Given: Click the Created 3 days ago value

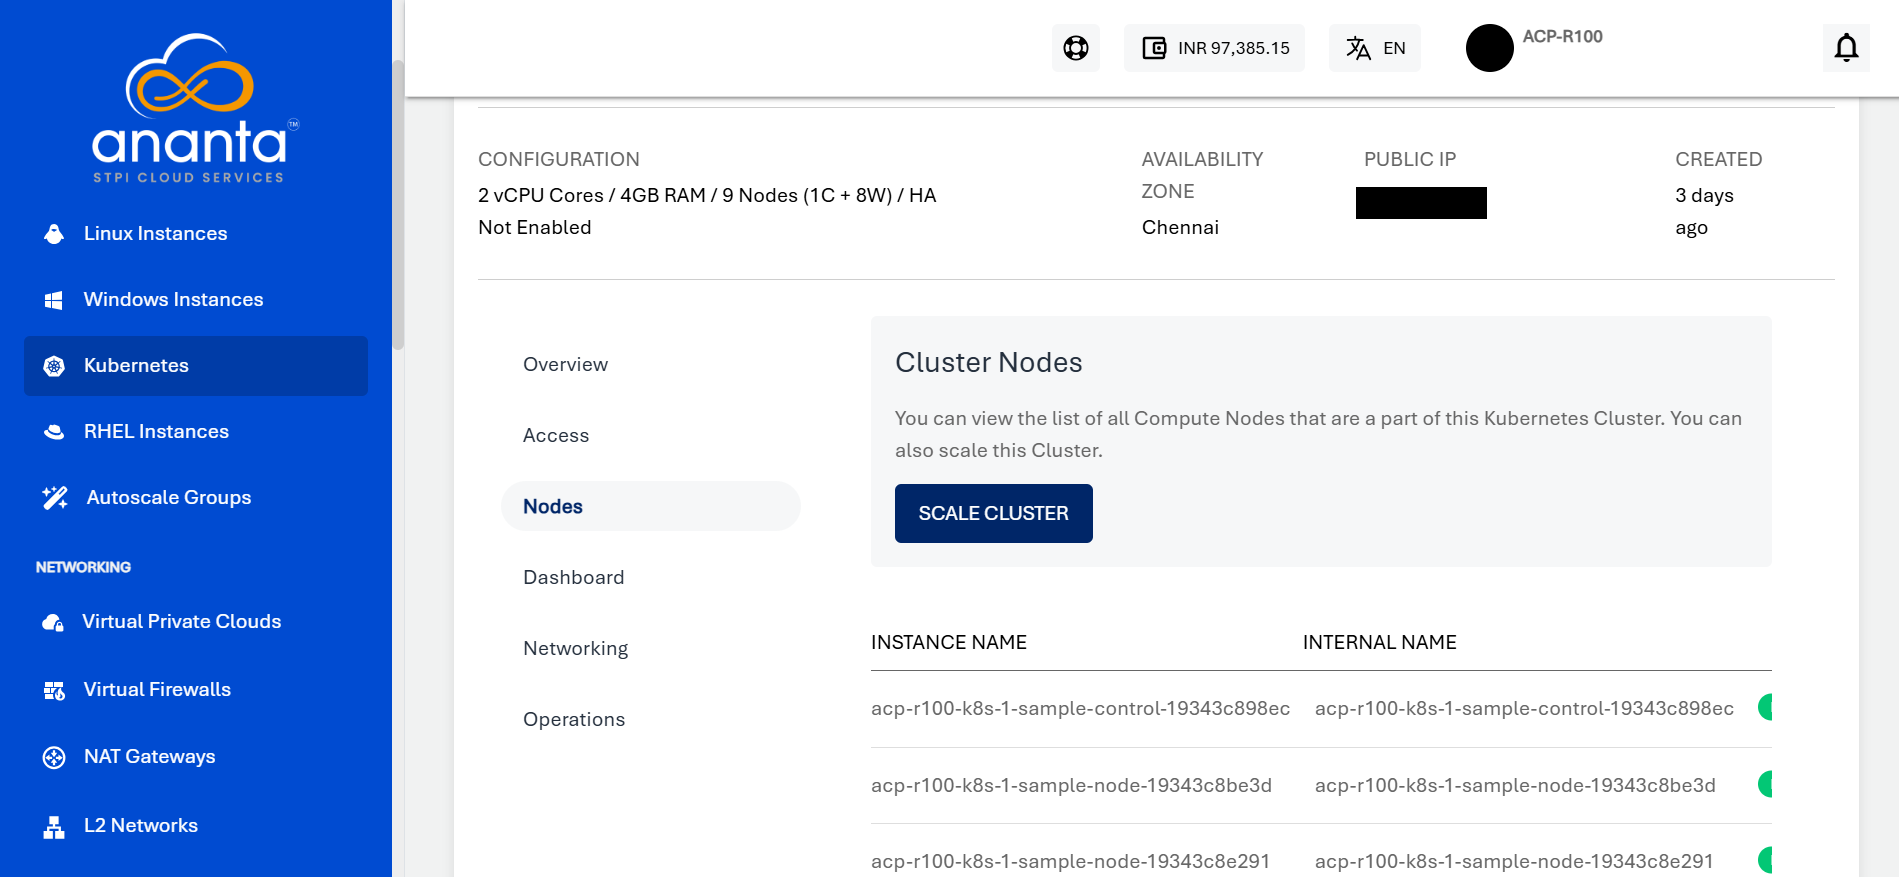Looking at the screenshot, I should coord(1705,211).
